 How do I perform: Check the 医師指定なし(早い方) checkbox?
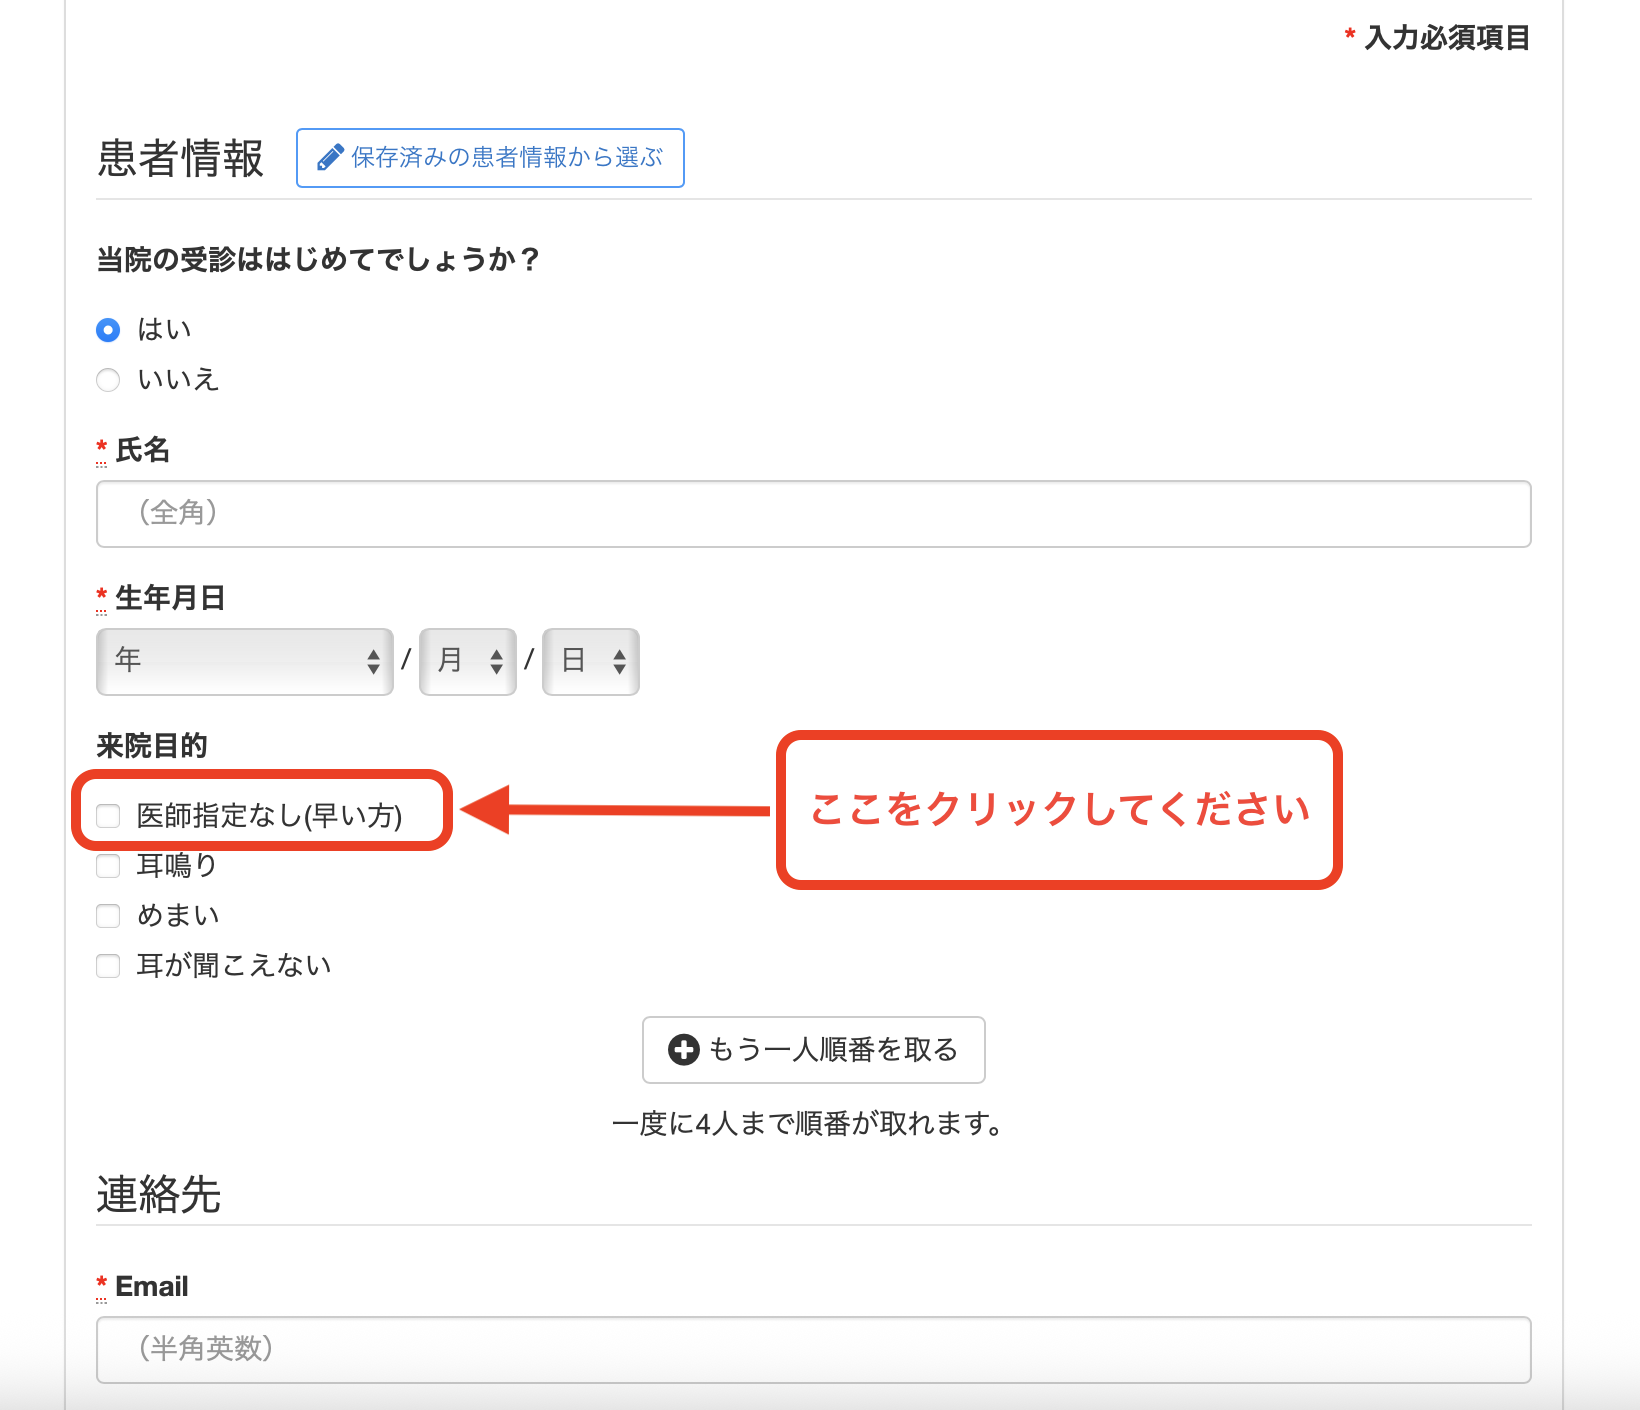click(x=108, y=816)
